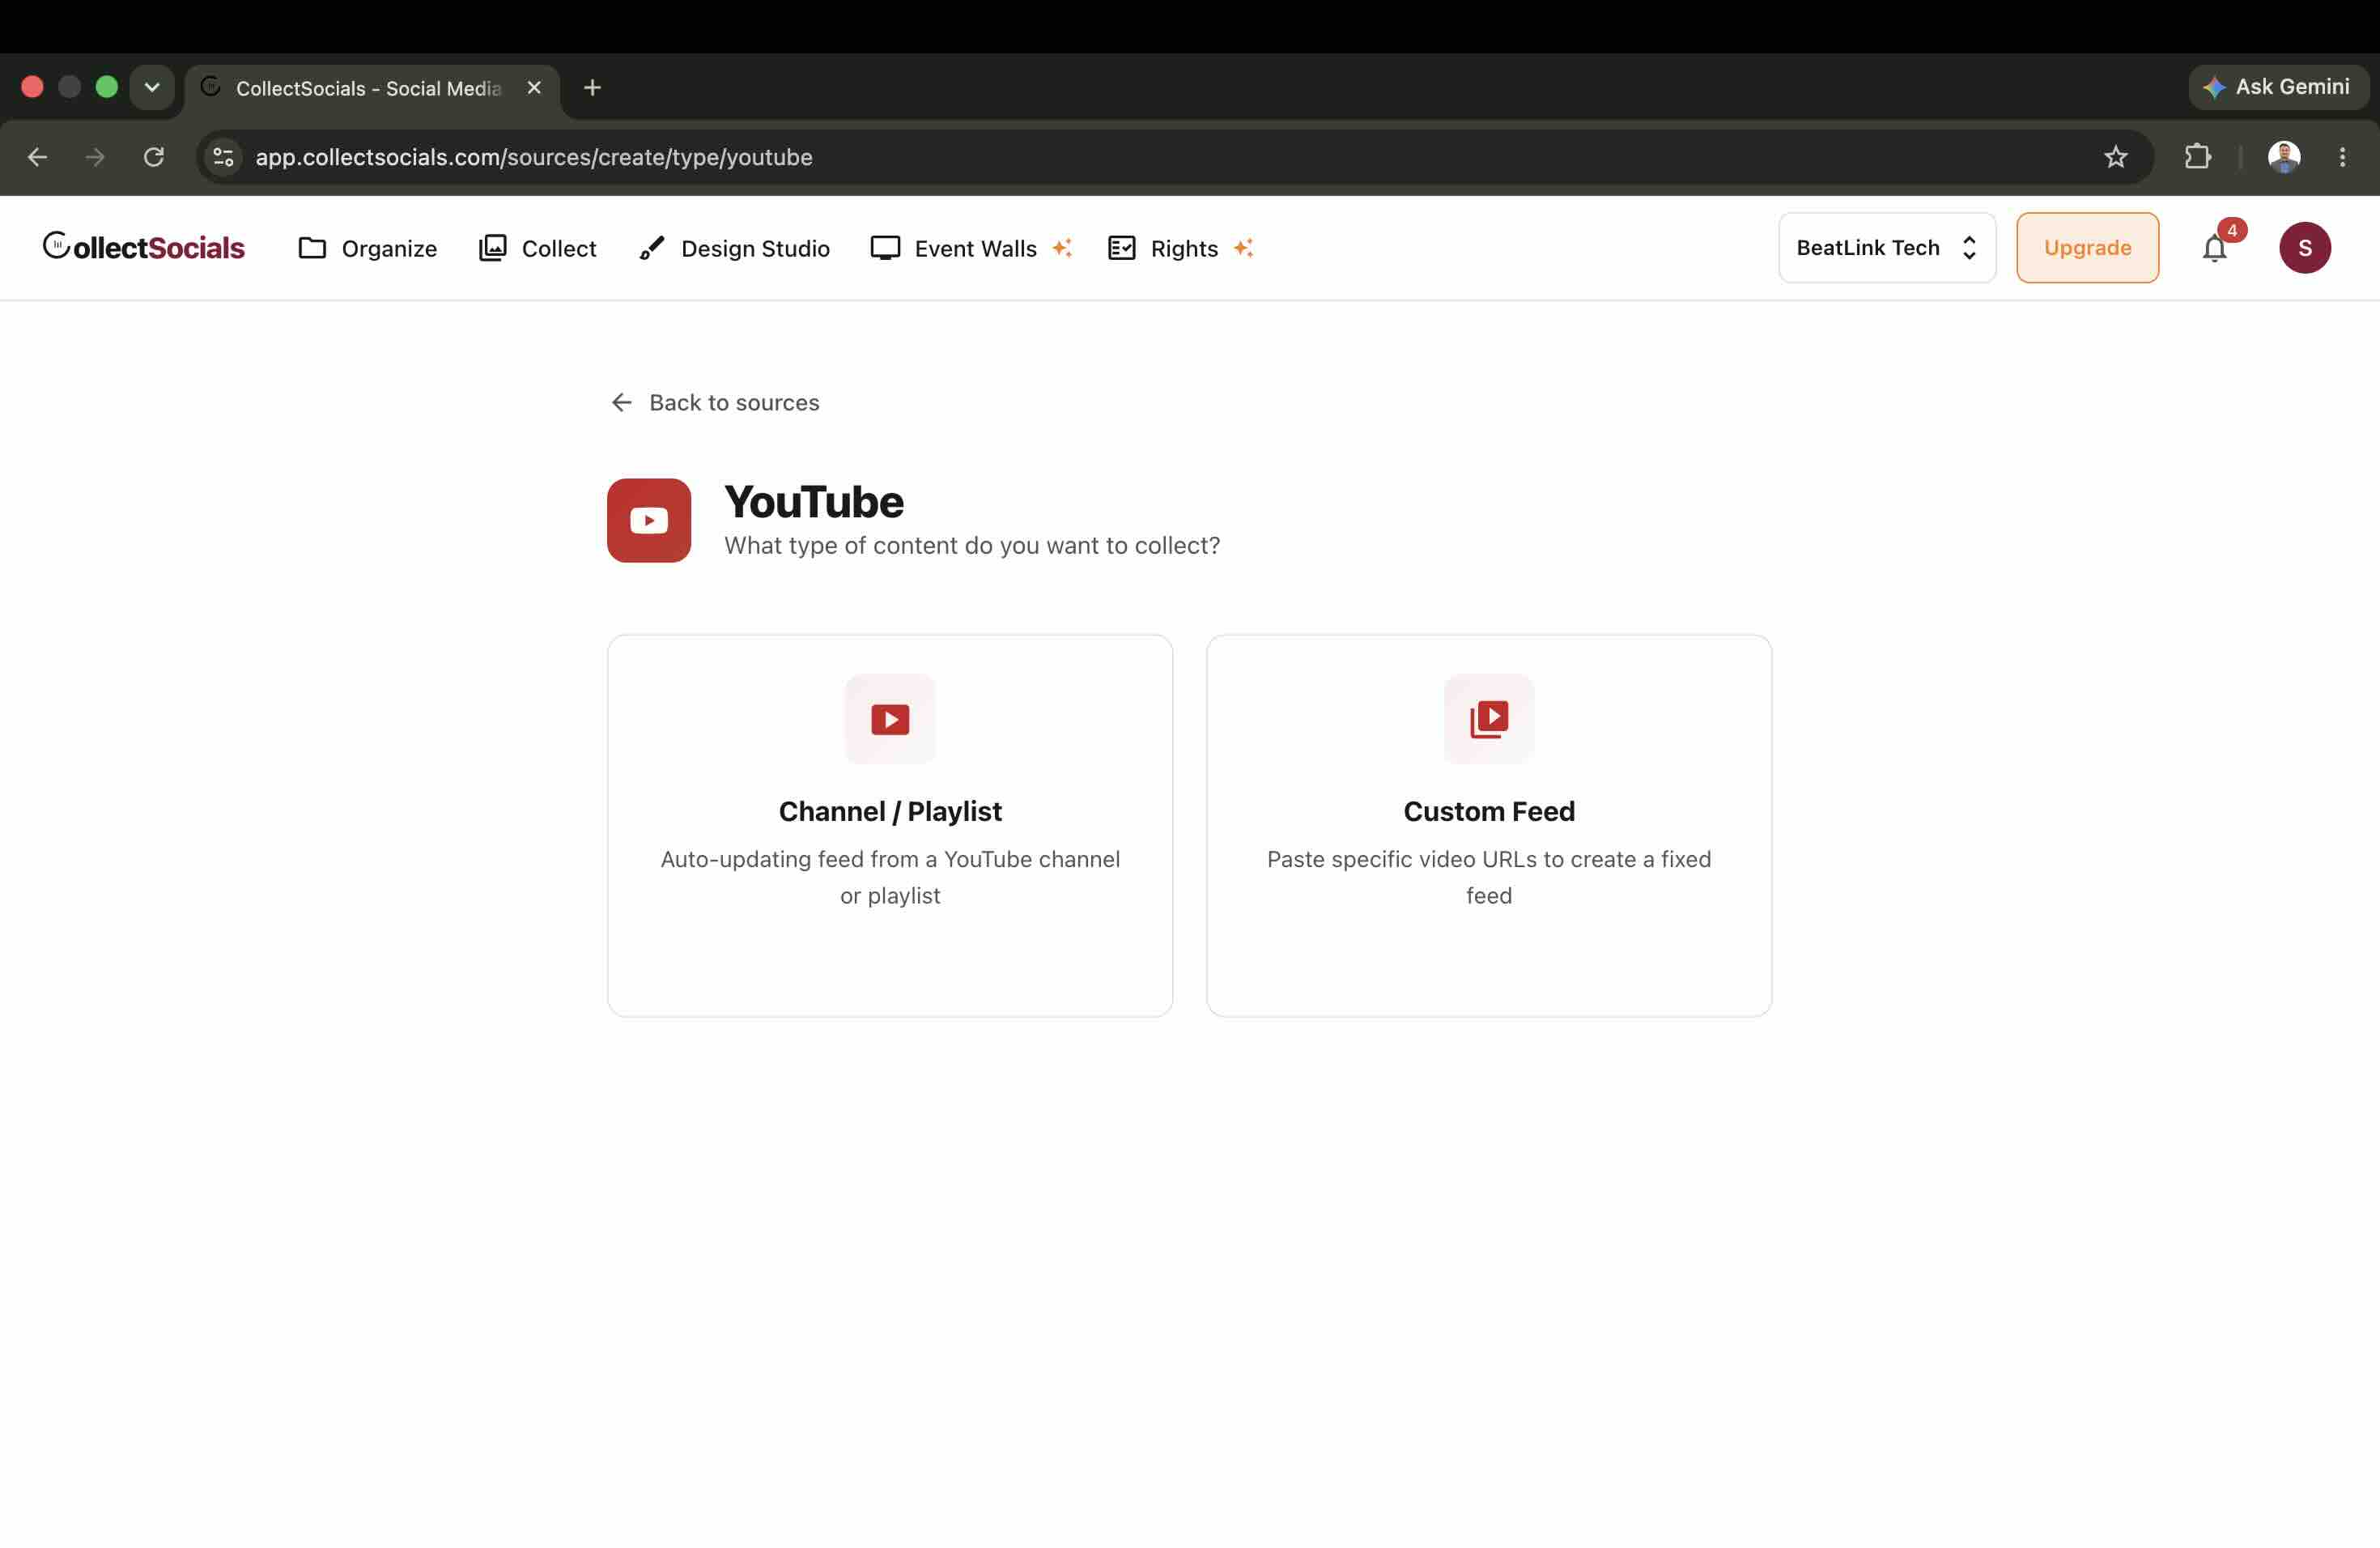Click the Custom Feed video library icon
The height and width of the screenshot is (1548, 2380).
point(1489,719)
